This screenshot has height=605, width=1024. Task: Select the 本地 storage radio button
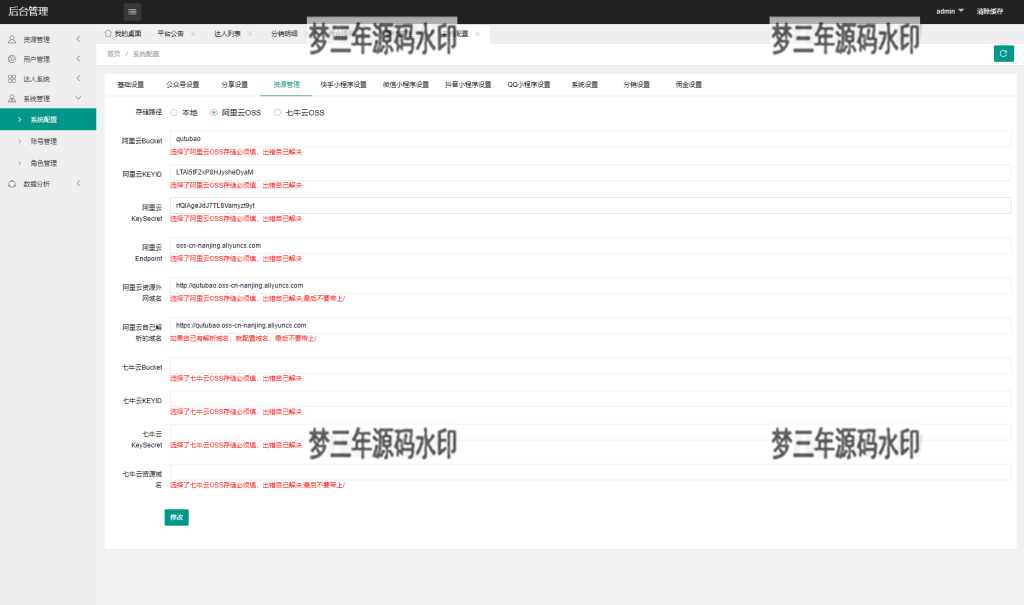click(174, 112)
